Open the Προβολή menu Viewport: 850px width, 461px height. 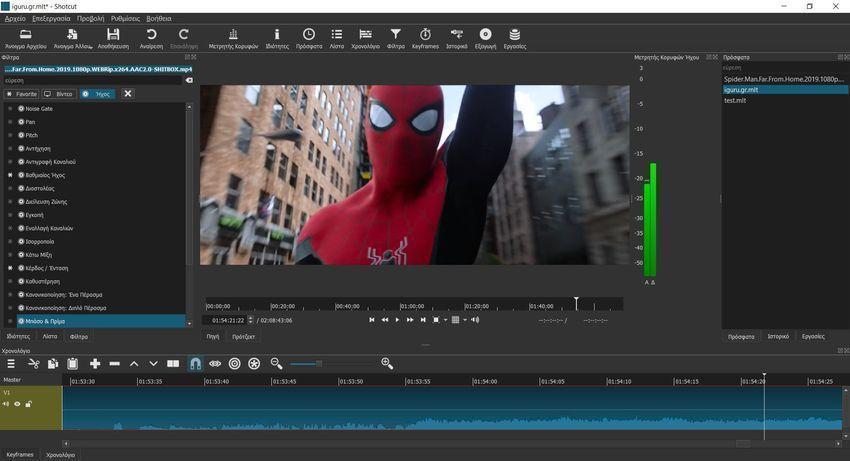91,18
